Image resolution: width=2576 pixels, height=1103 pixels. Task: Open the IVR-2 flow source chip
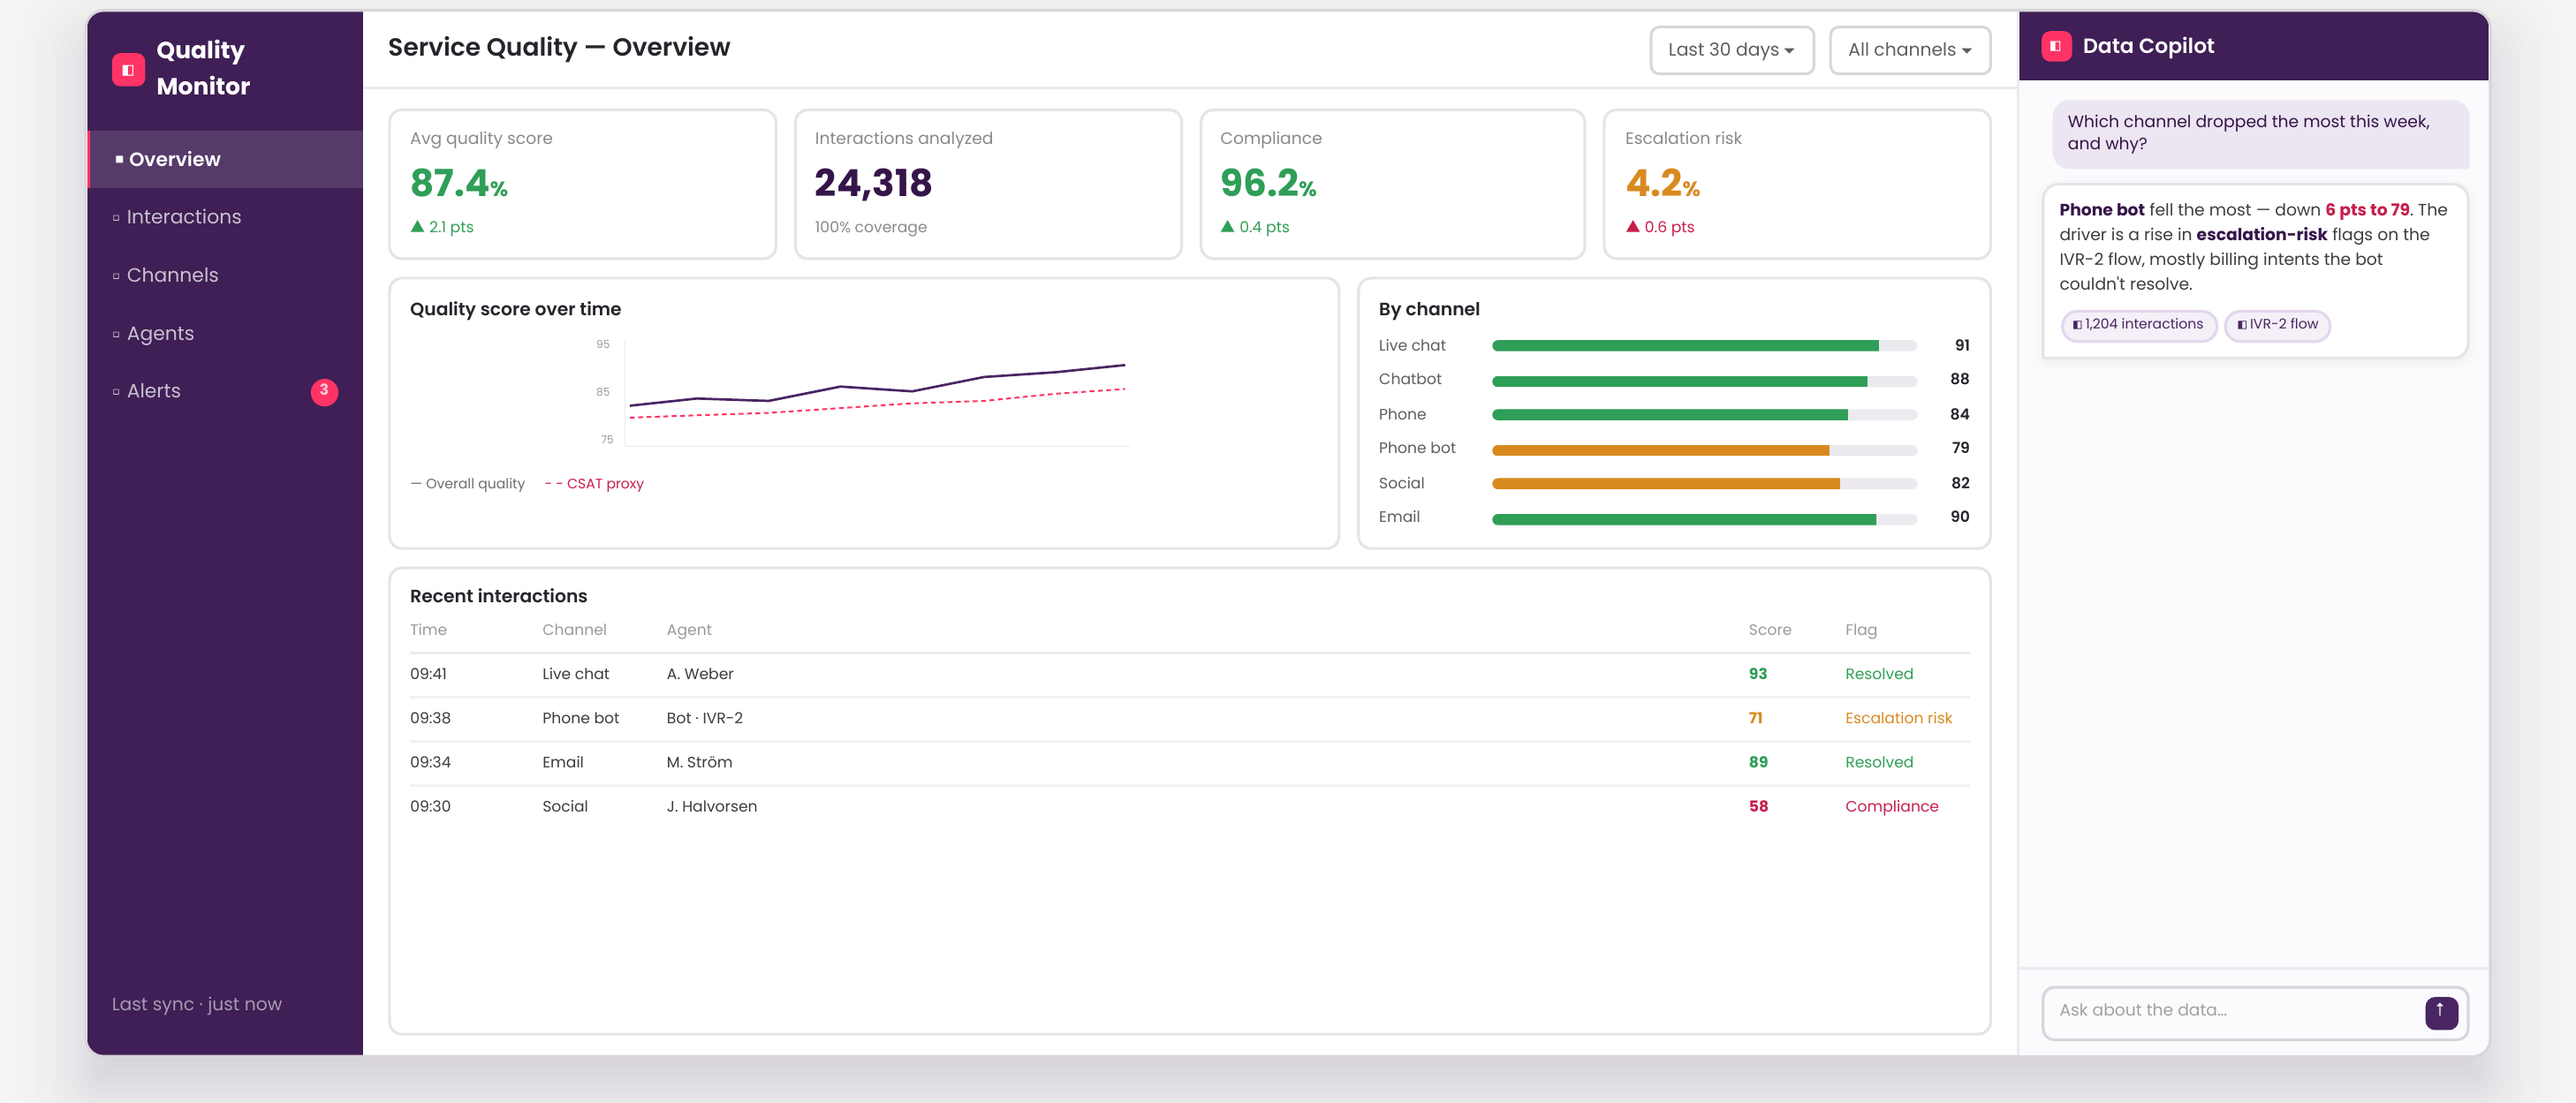[x=2276, y=324]
